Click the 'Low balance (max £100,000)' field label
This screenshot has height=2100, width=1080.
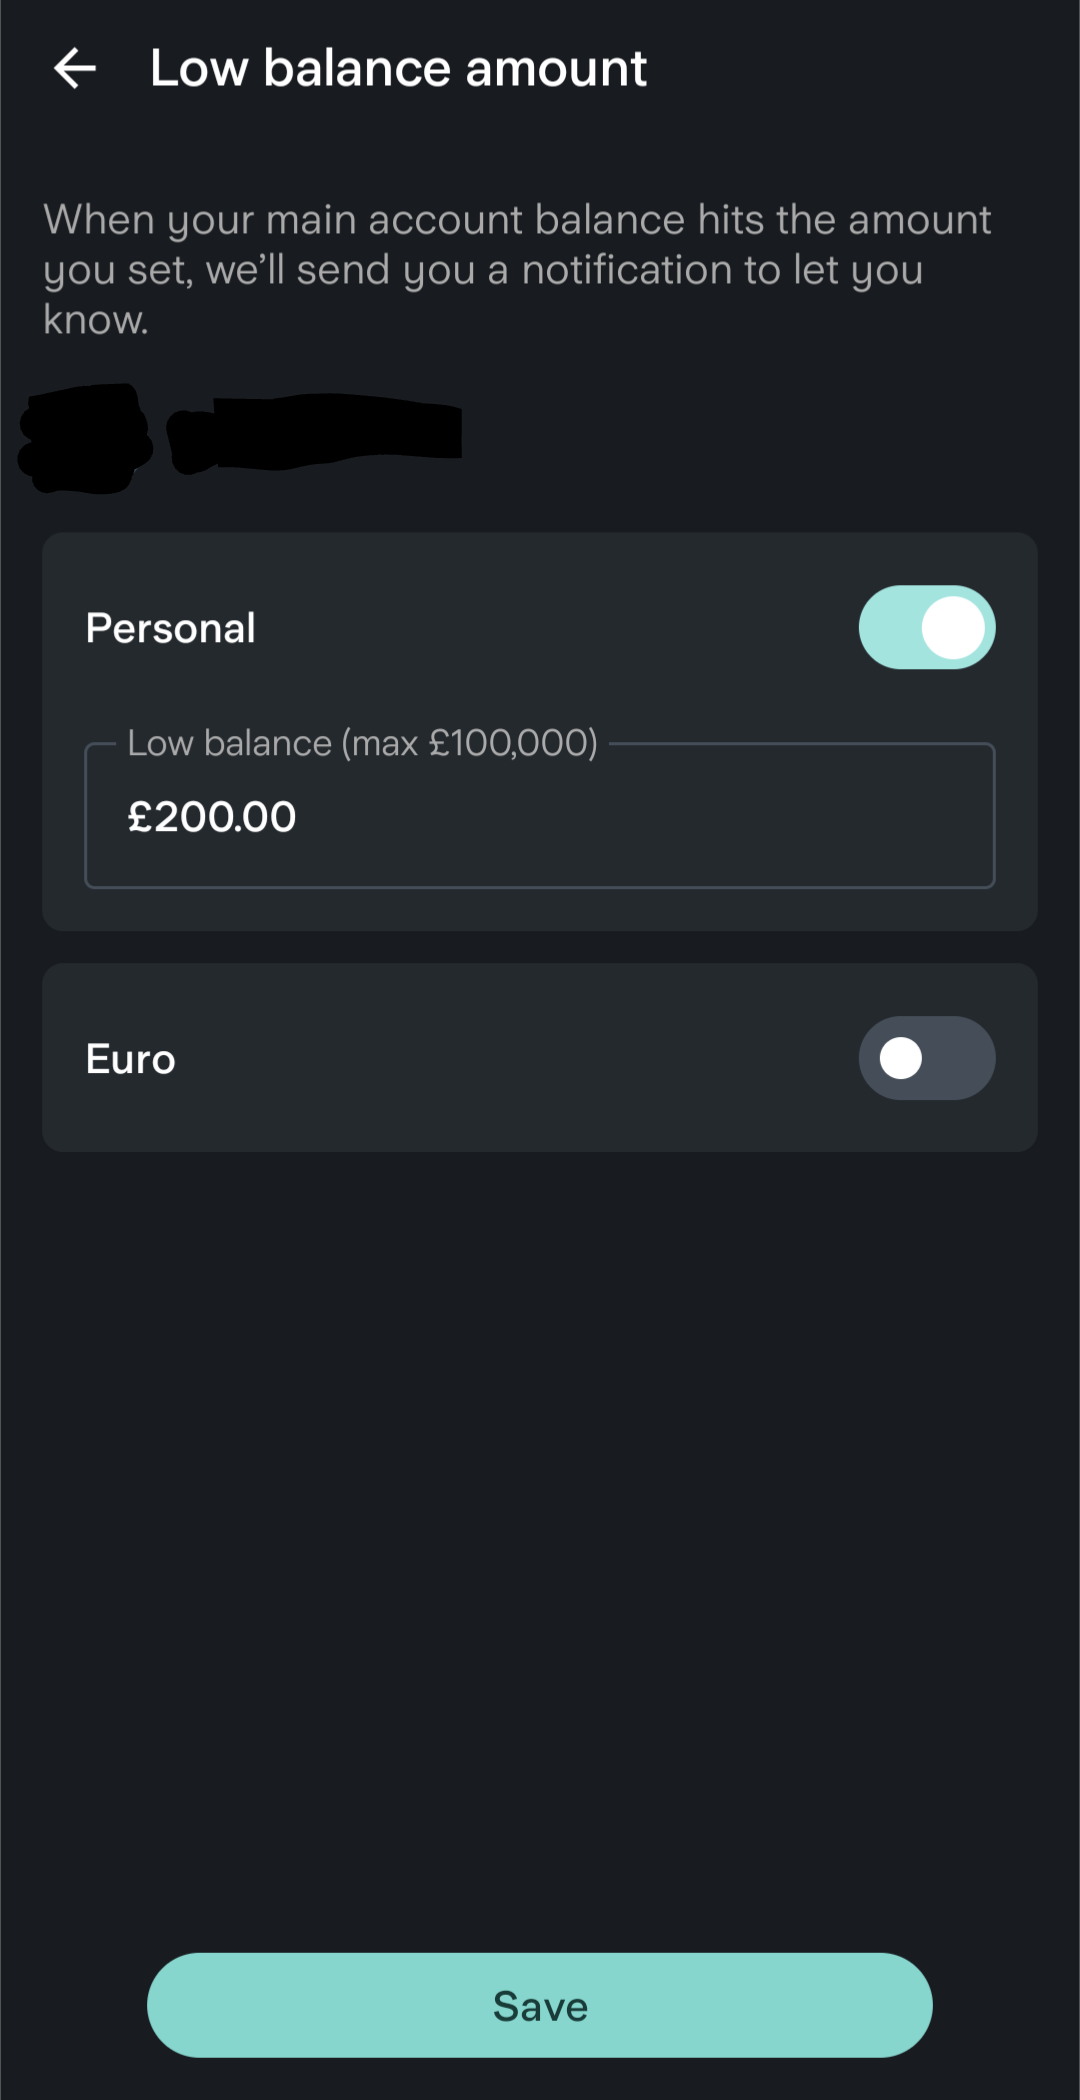362,743
